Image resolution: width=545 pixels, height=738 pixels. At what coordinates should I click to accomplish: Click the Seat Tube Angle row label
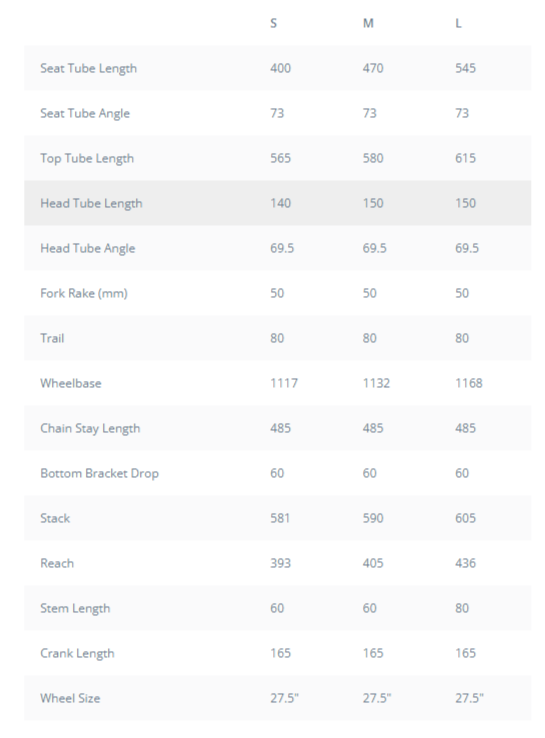85,113
